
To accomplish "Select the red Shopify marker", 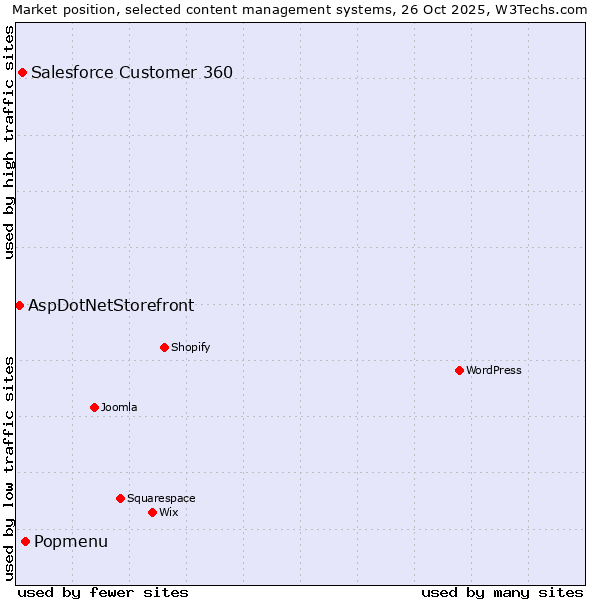I will click(164, 347).
